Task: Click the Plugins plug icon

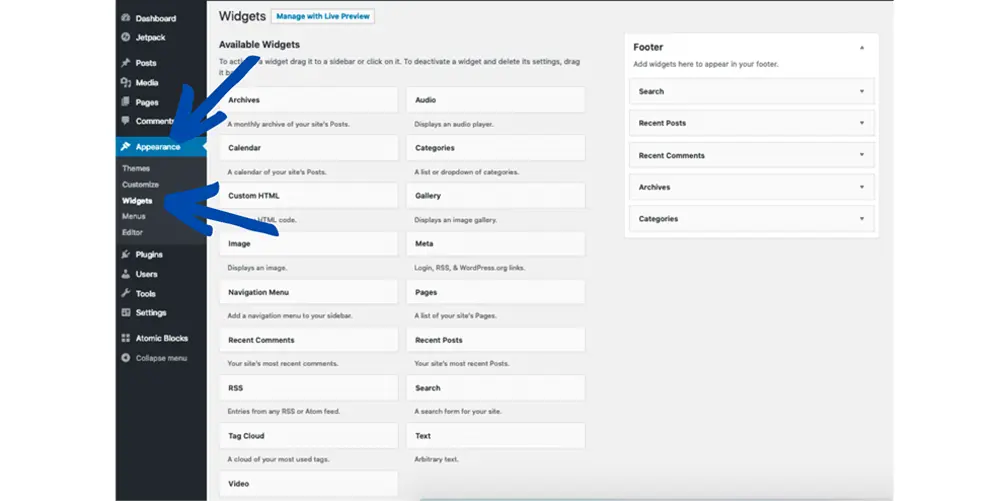Action: [x=126, y=254]
